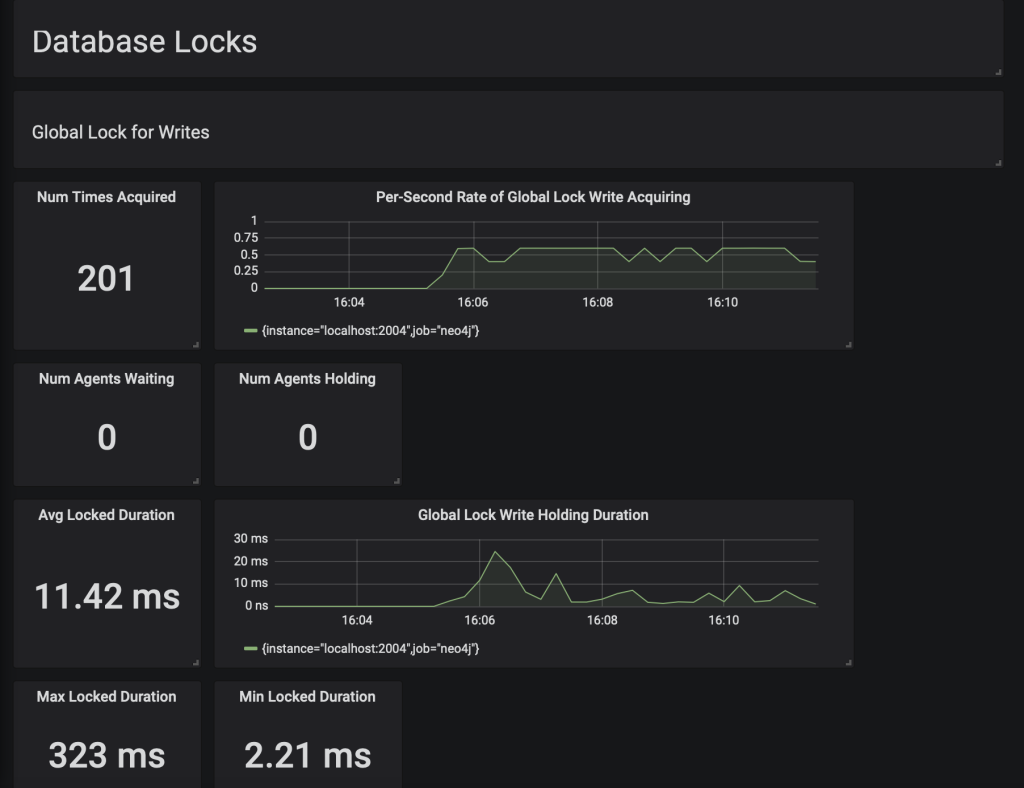Open the Min Locked Duration panel title menu
Viewport: 1024px width, 788px height.
[307, 696]
